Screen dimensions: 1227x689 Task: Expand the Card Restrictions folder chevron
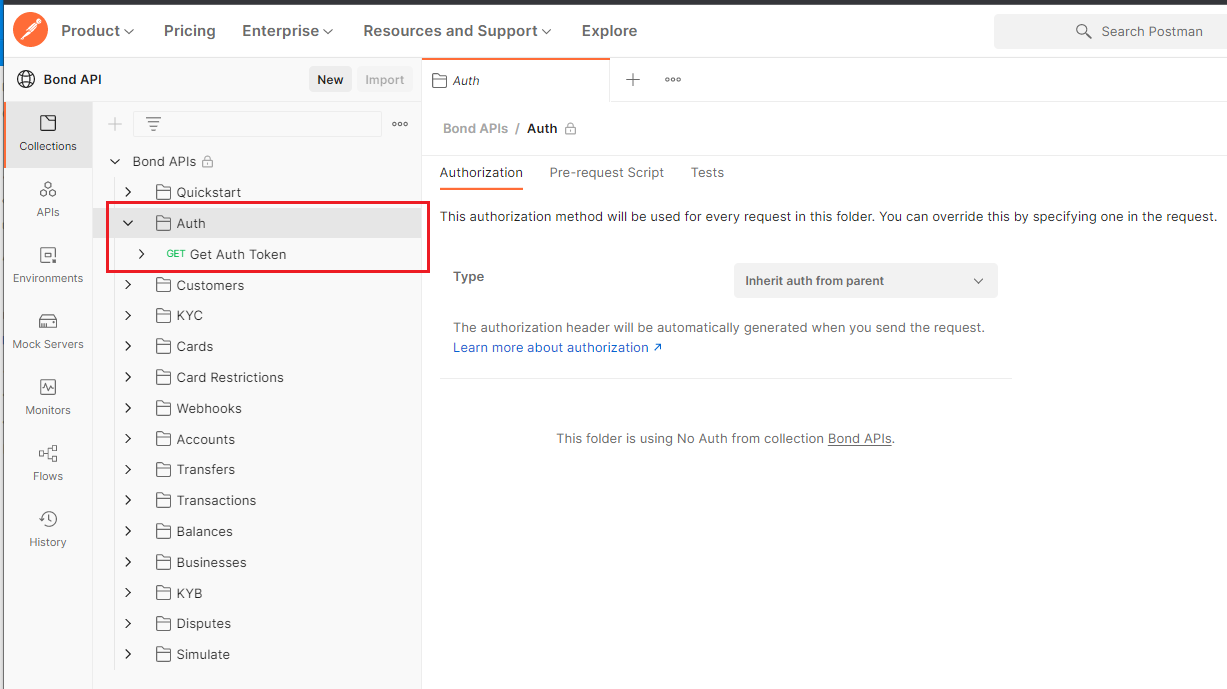128,377
